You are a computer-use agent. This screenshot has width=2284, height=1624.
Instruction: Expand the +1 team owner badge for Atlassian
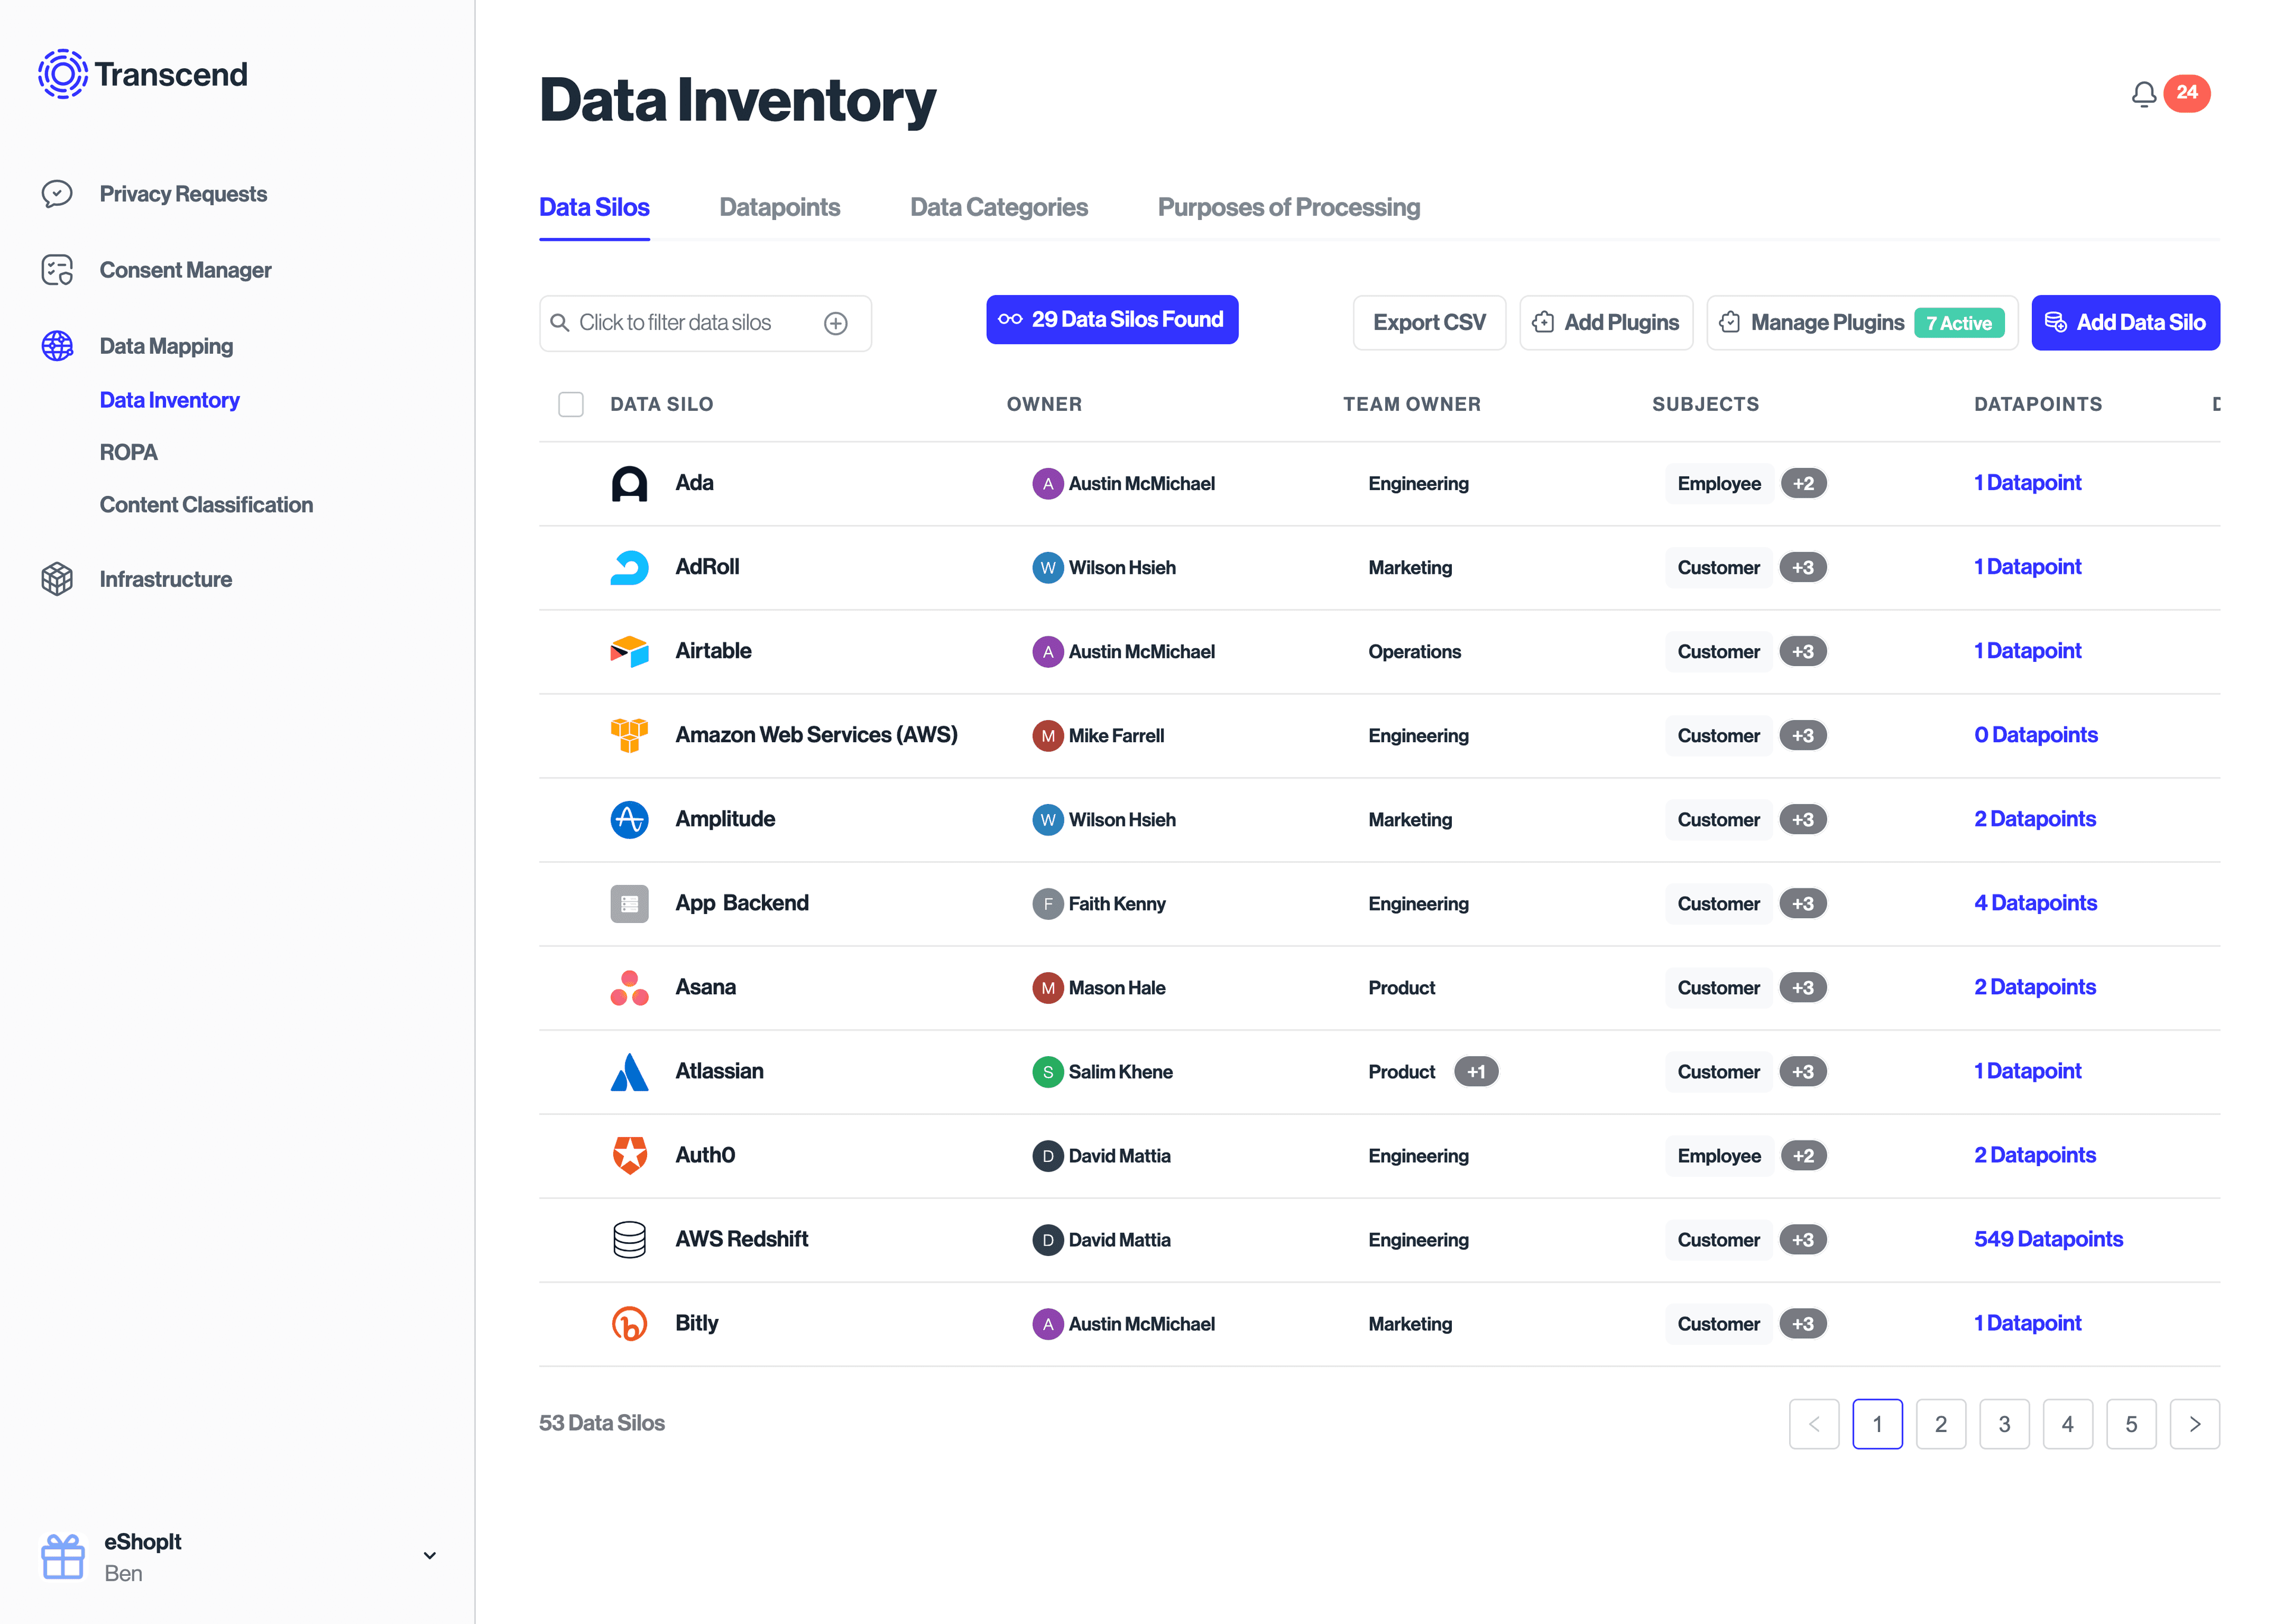pyautogui.click(x=1476, y=1072)
